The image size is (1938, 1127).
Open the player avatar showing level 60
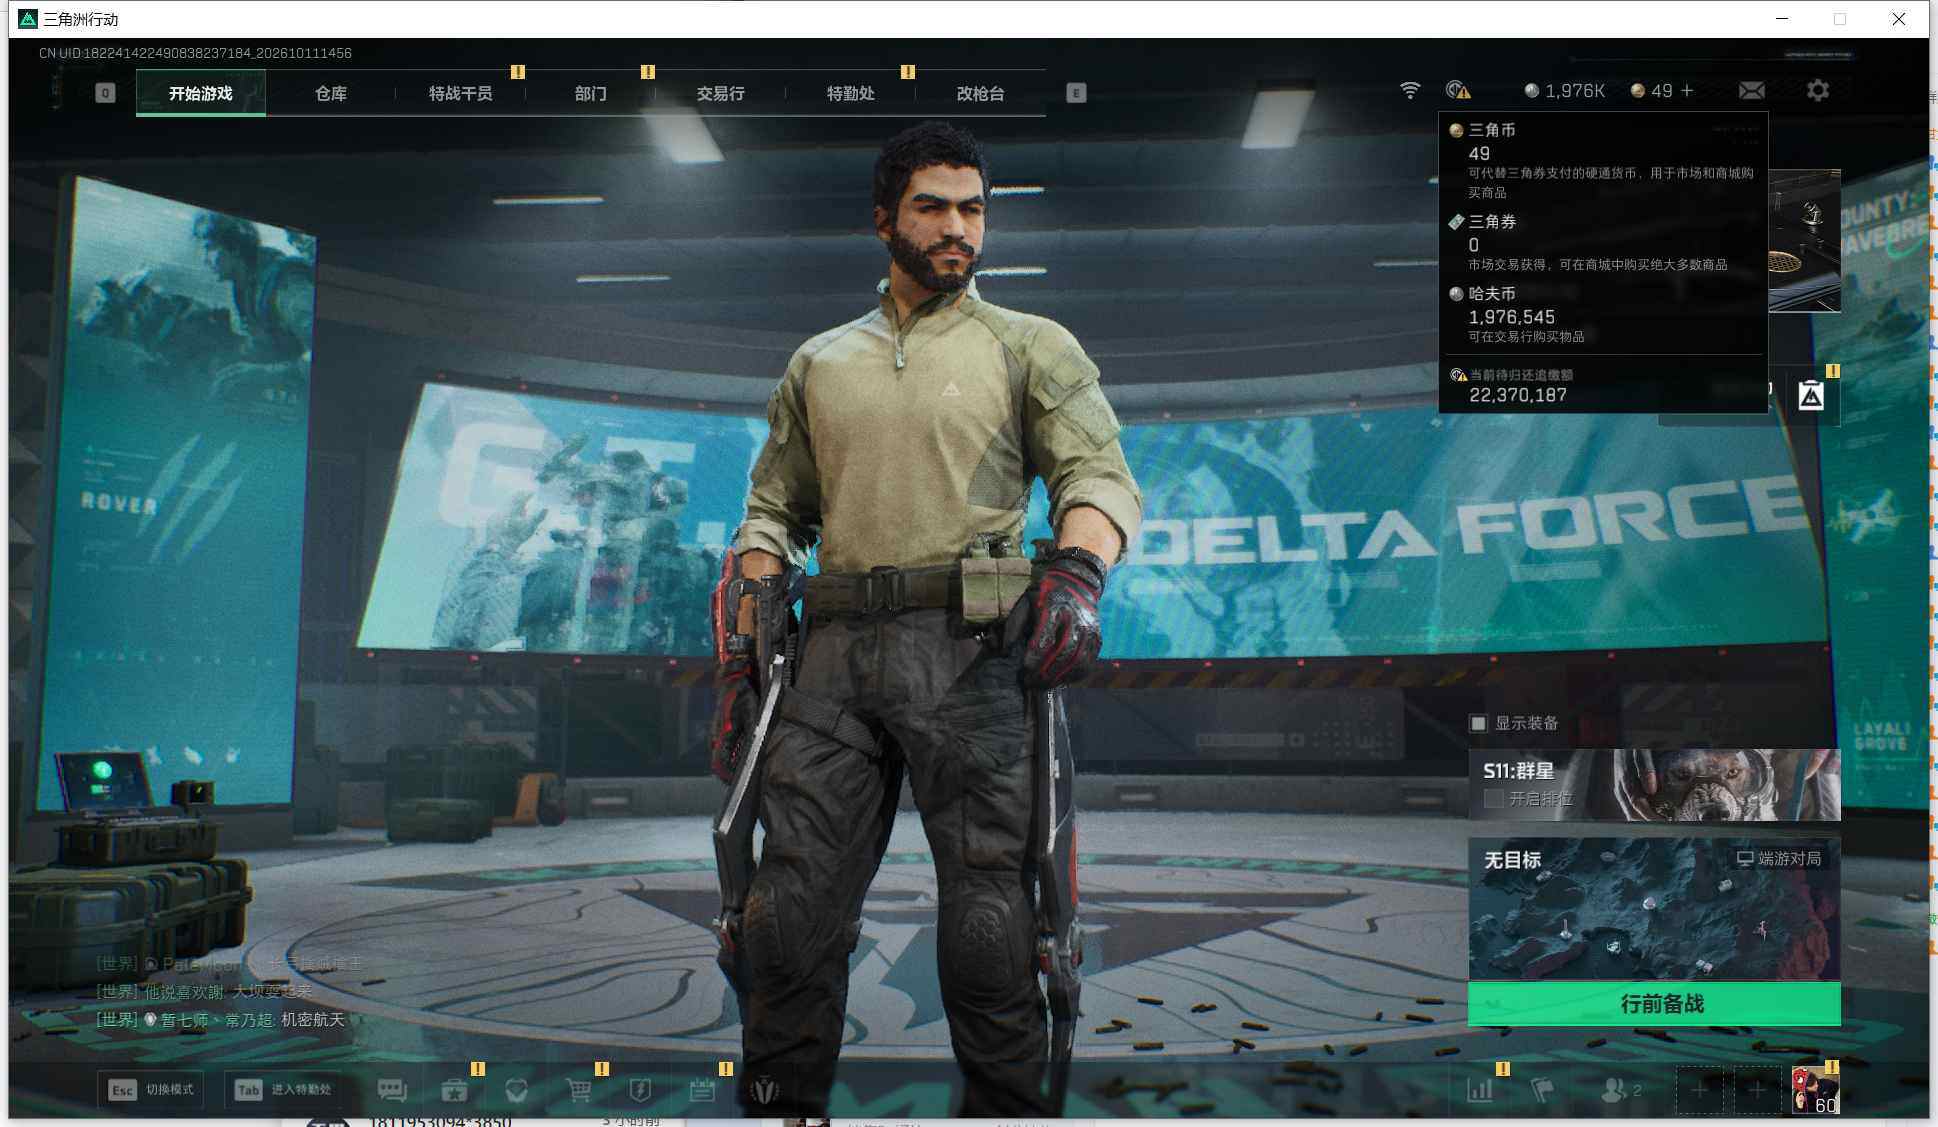coord(1815,1090)
